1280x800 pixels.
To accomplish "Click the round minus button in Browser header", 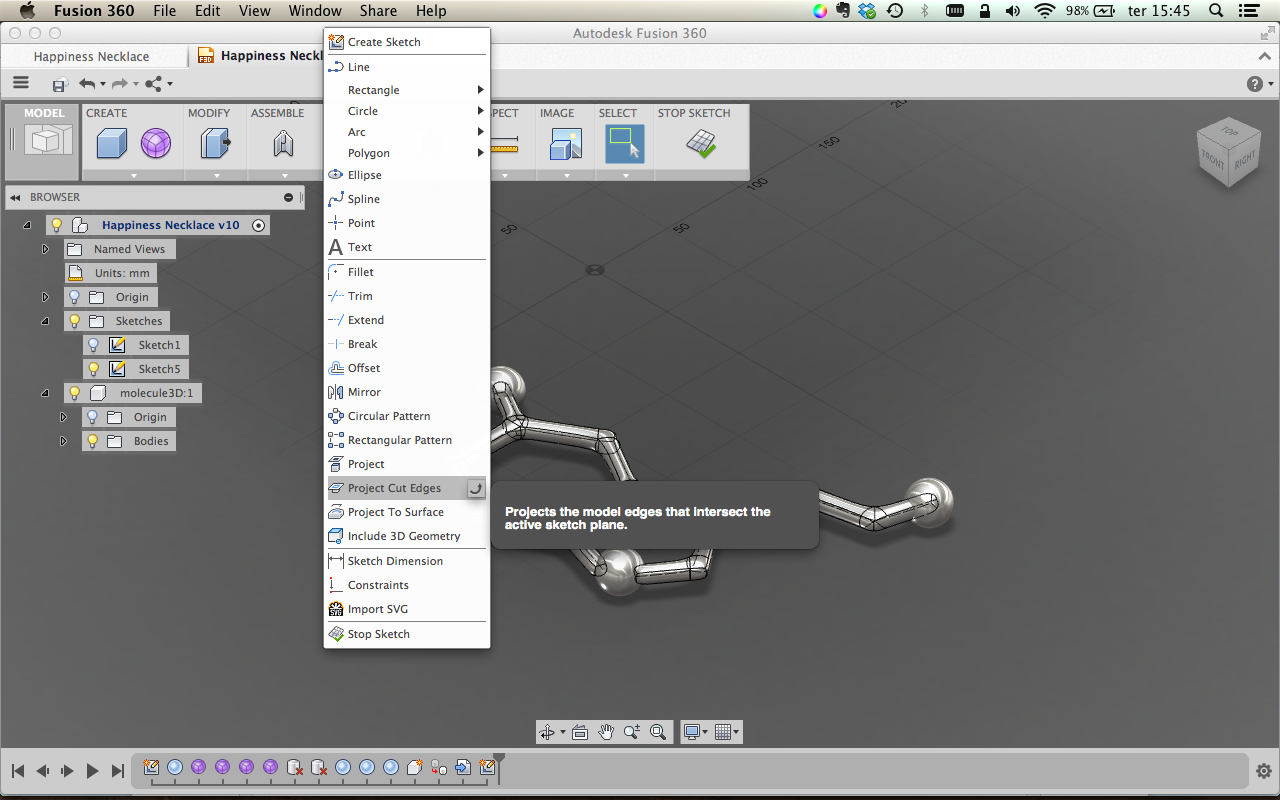I will tap(289, 197).
